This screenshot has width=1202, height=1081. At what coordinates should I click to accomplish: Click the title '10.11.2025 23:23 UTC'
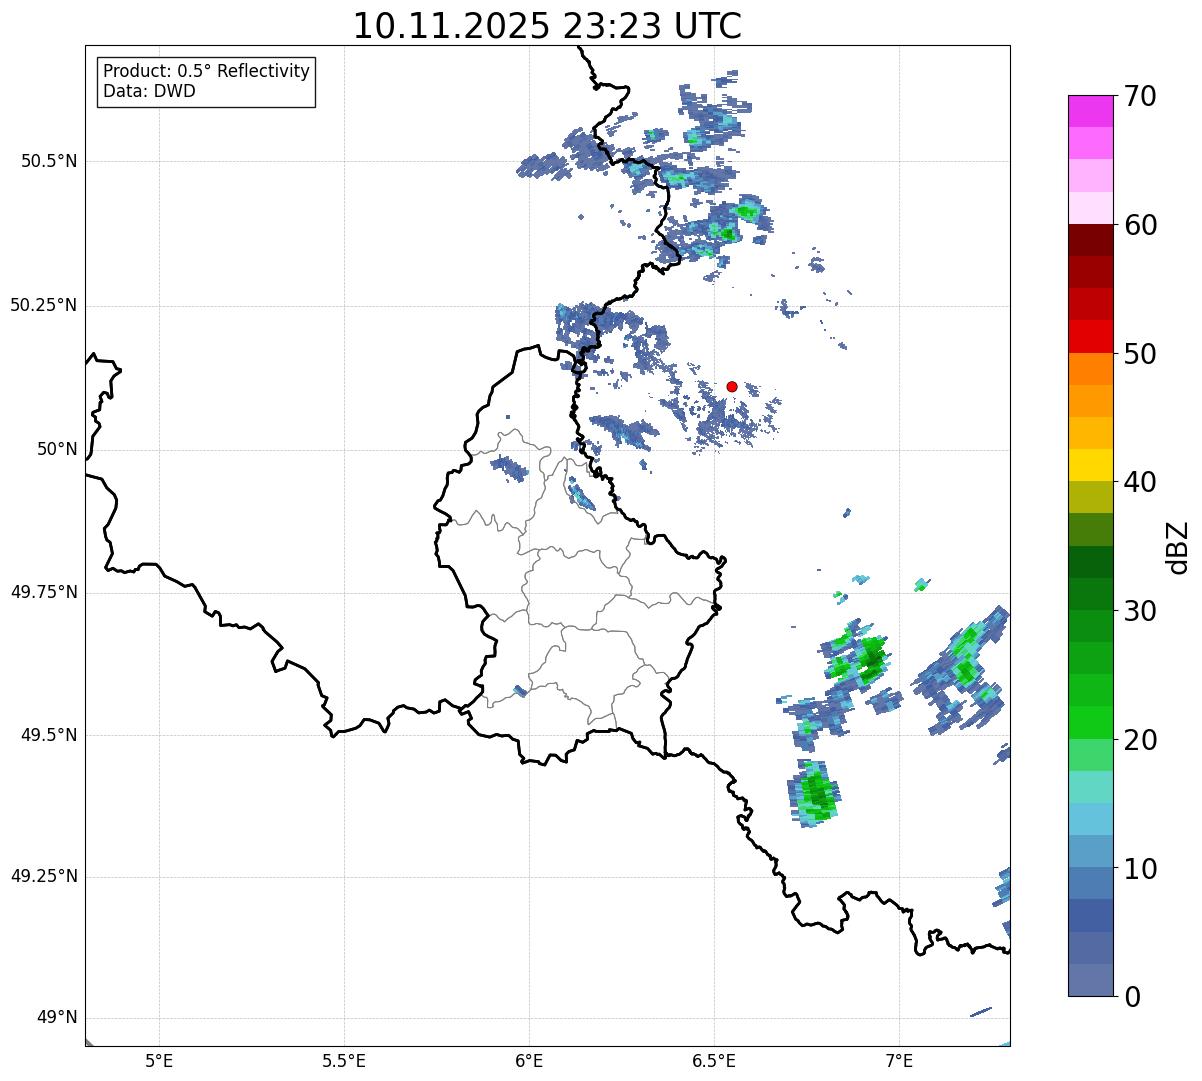click(x=547, y=26)
